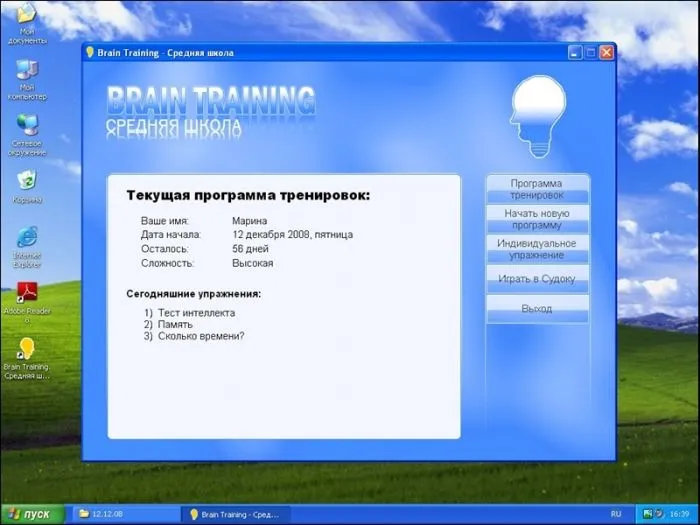Viewport: 700px width, 525px height.
Task: Maximize the Brain Training window
Action: click(x=591, y=53)
